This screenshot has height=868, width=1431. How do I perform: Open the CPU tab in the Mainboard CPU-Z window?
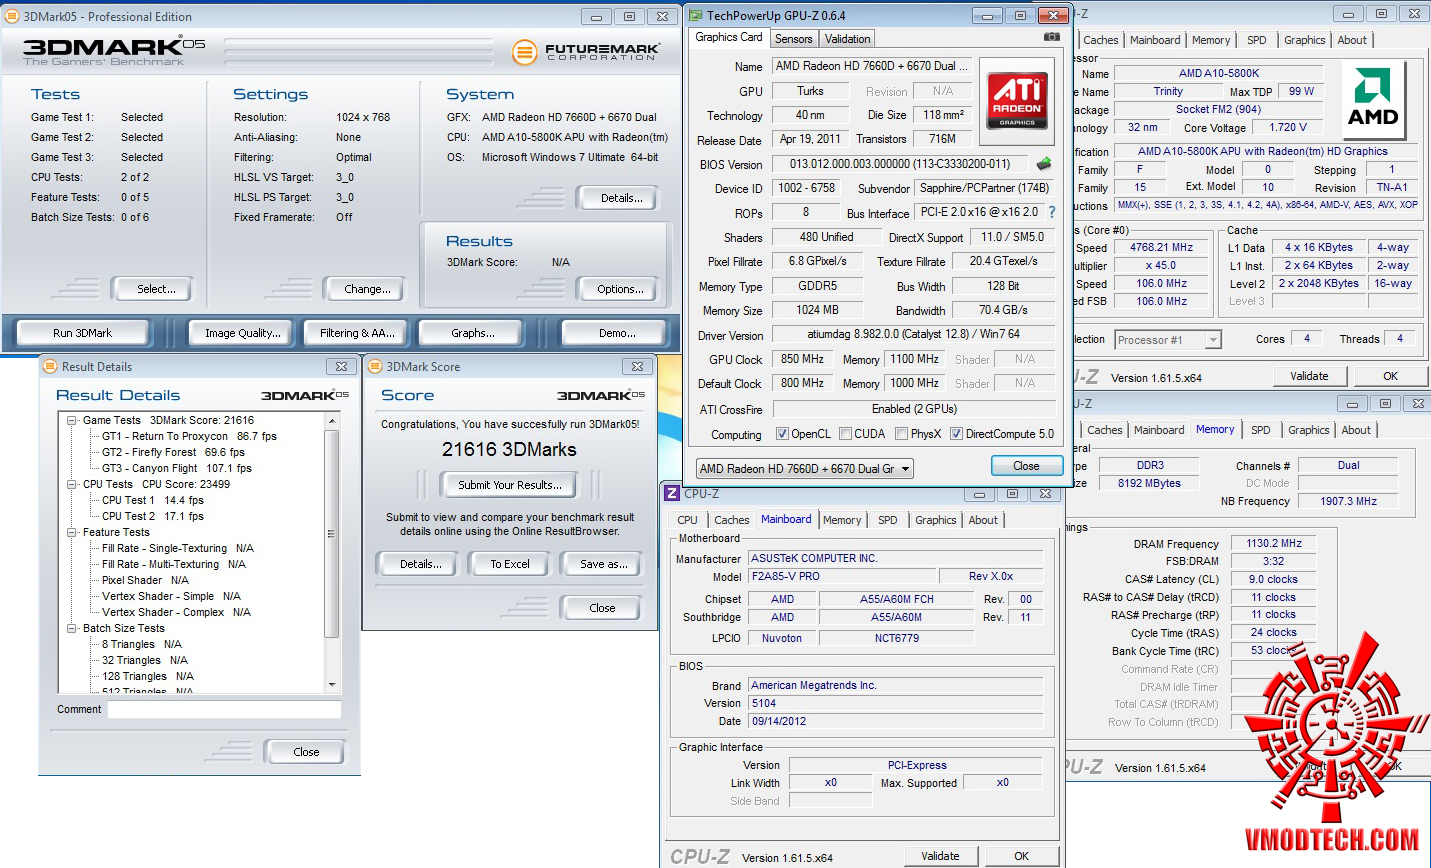688,520
